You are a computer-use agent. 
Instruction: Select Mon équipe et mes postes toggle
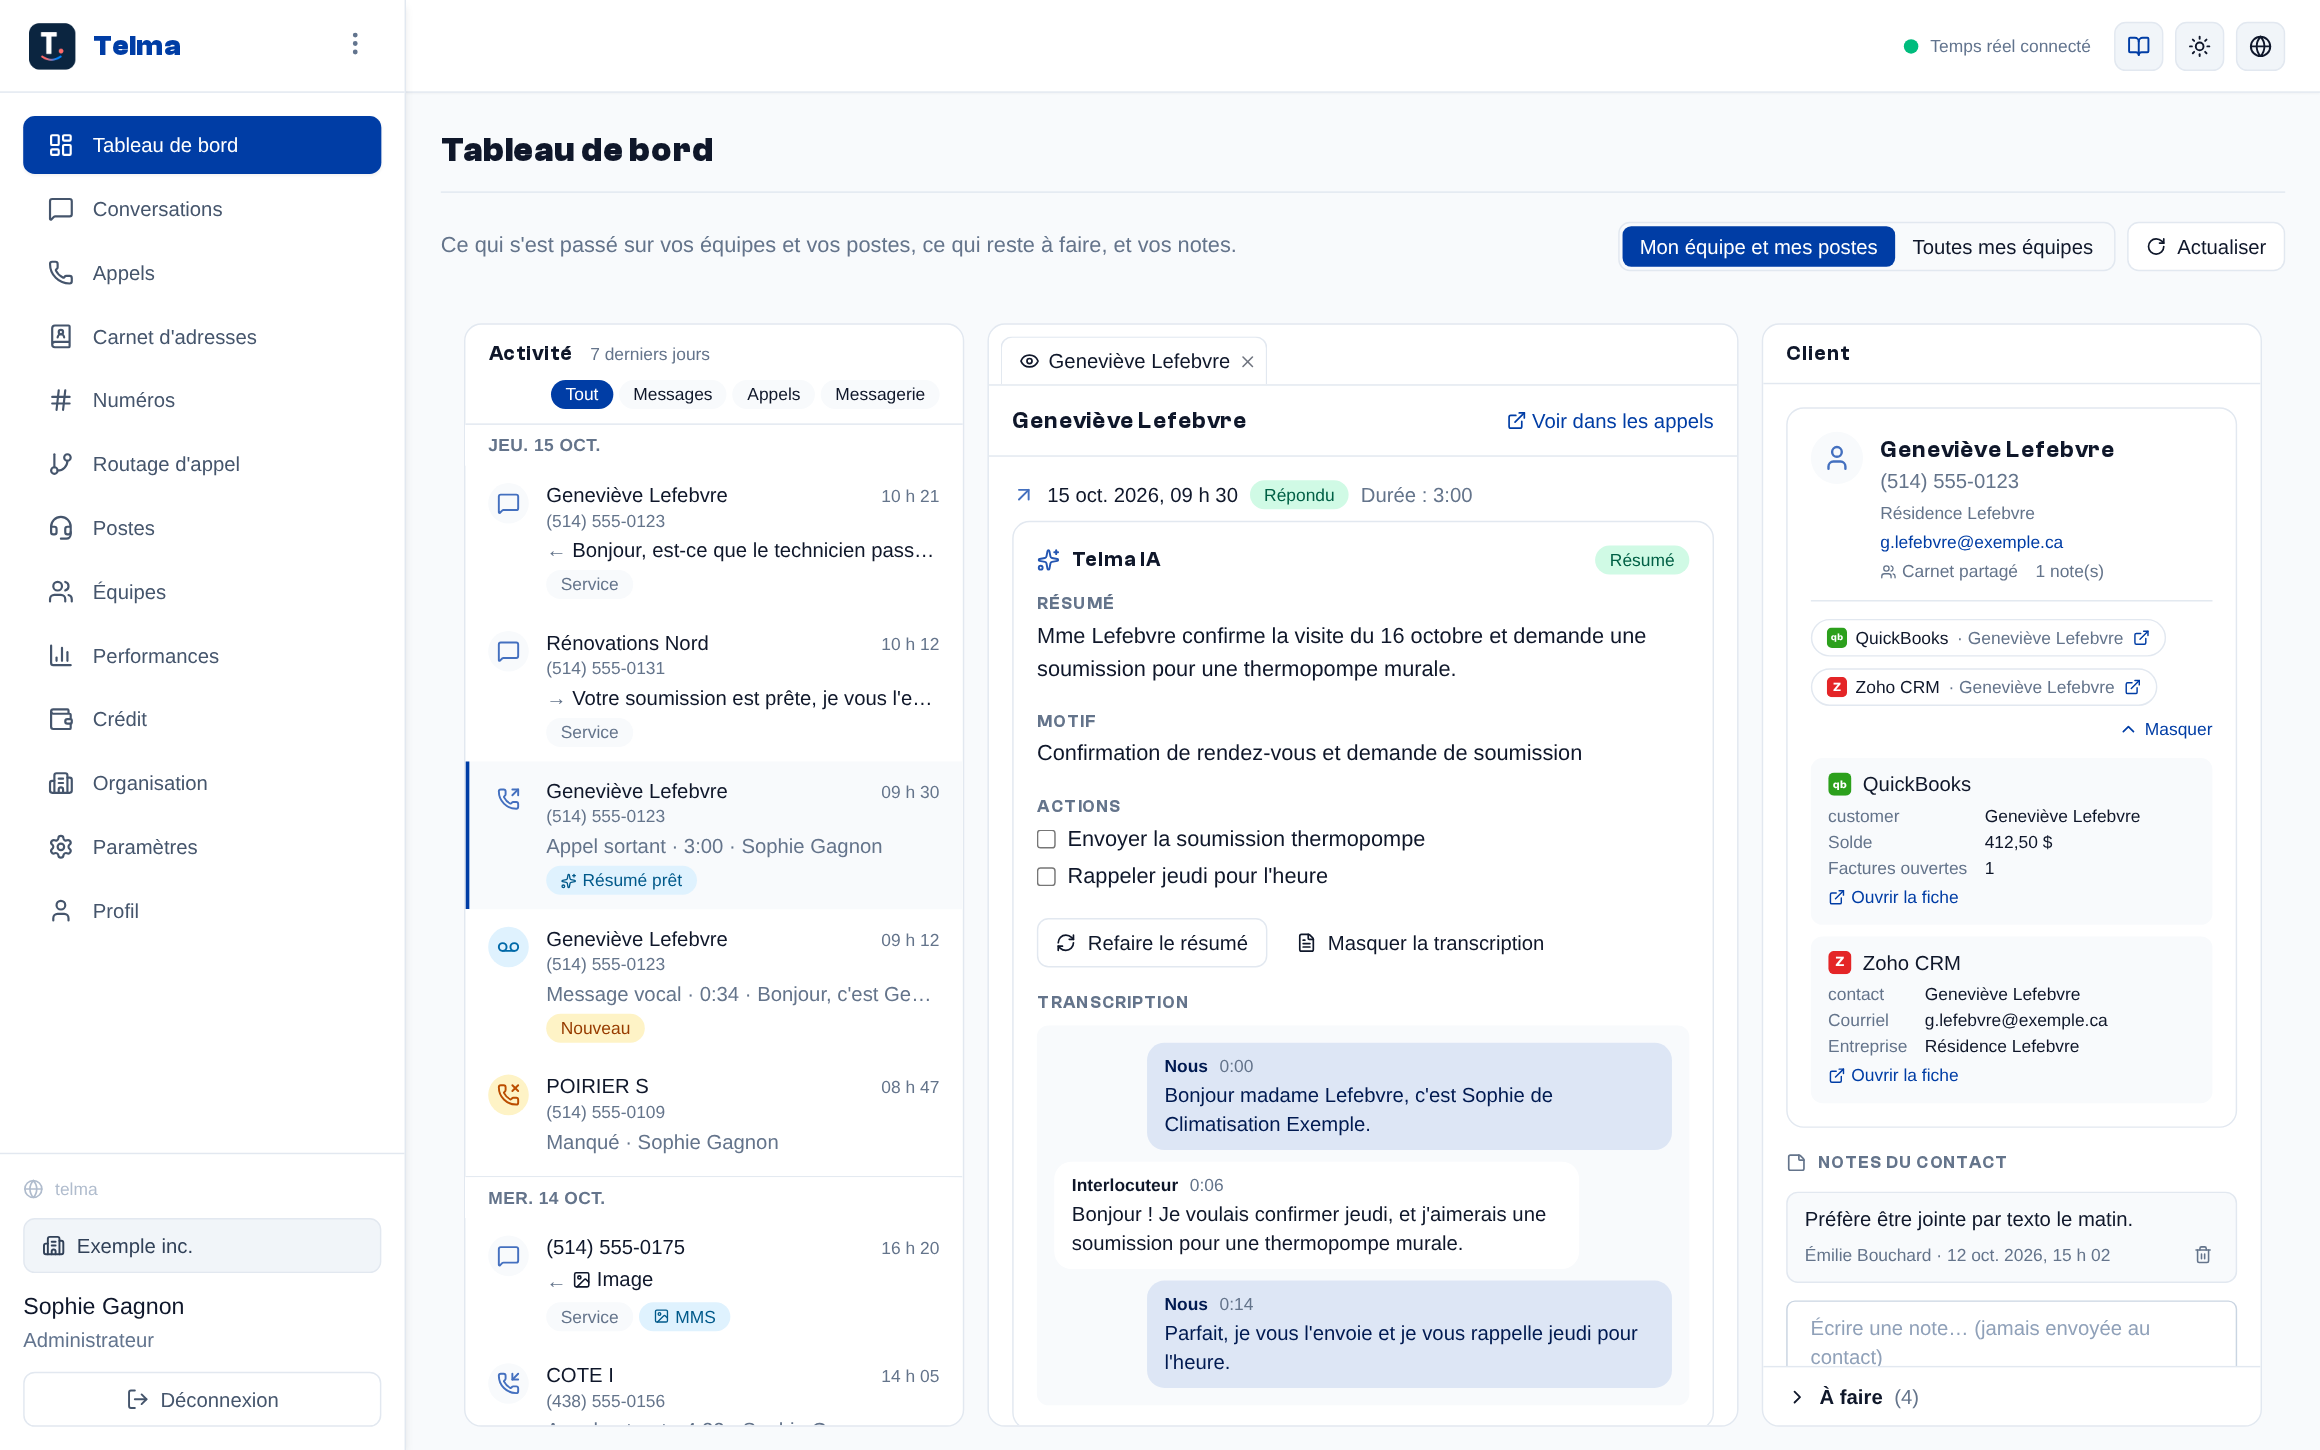point(1758,247)
